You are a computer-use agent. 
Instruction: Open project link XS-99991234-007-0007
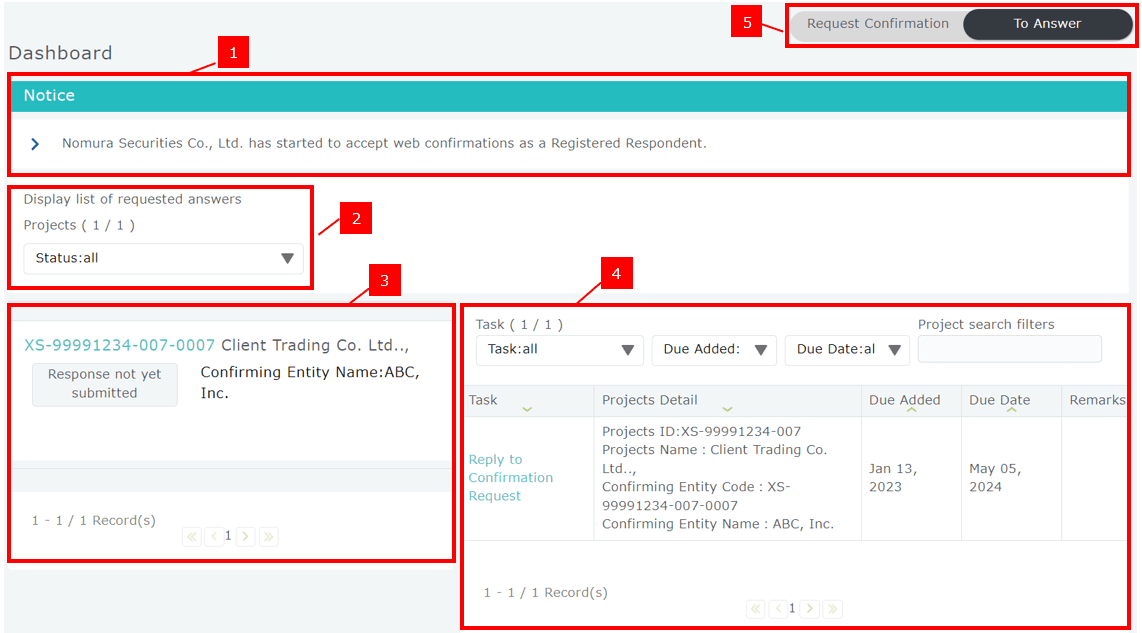[x=120, y=345]
